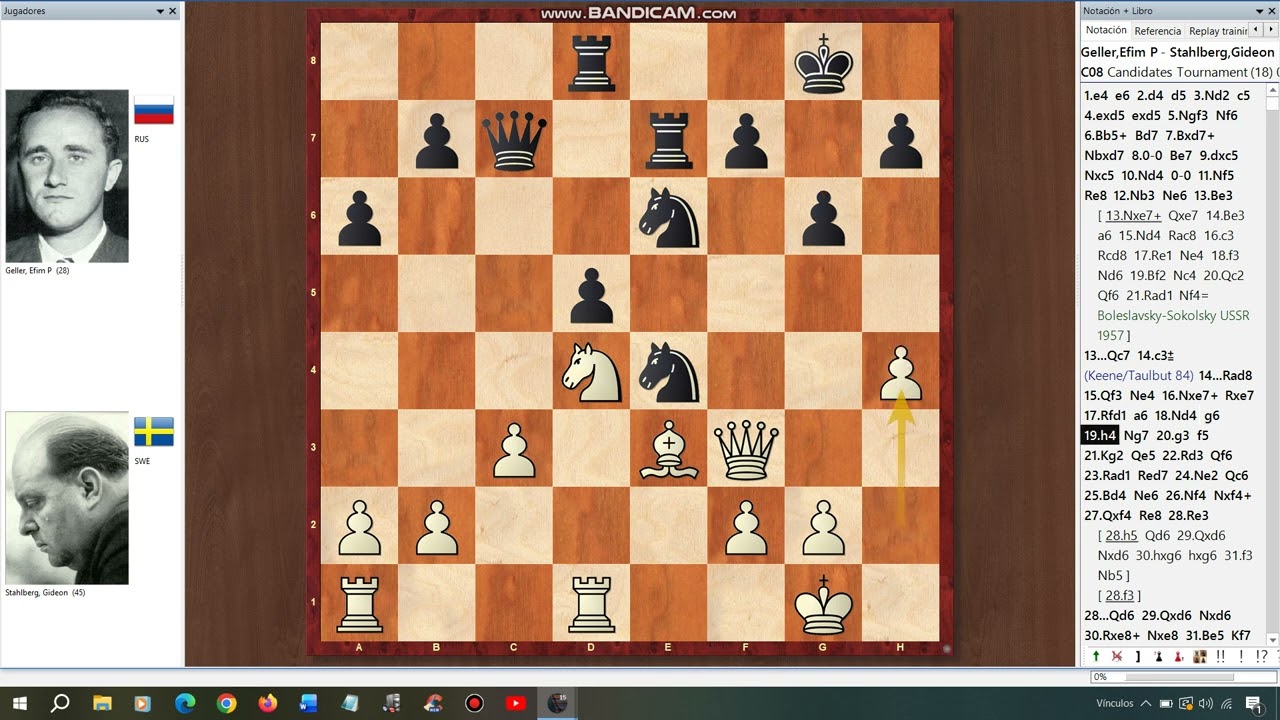Click variation move 28.f3 in notation
This screenshot has height=720, width=1280.
(x=1120, y=595)
